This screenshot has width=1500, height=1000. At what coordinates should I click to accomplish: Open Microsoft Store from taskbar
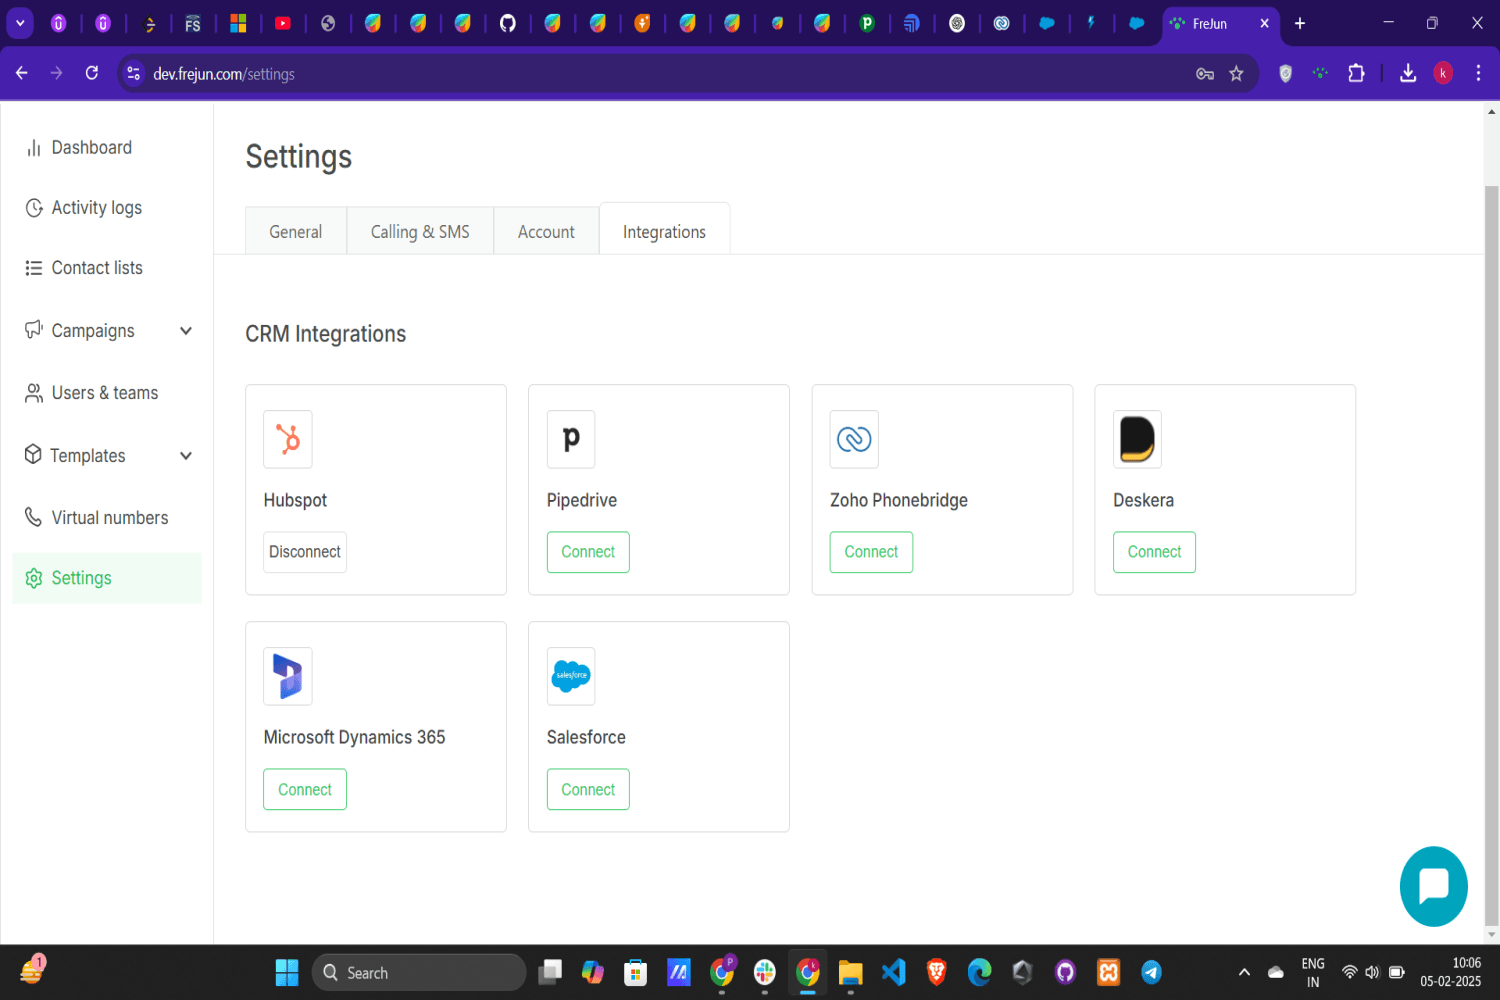click(x=635, y=972)
